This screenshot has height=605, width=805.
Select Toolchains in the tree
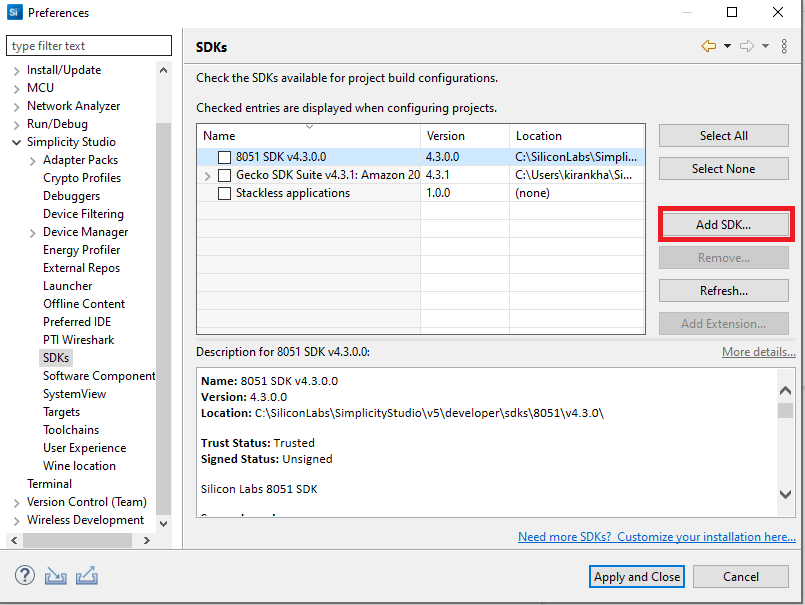pyautogui.click(x=71, y=430)
